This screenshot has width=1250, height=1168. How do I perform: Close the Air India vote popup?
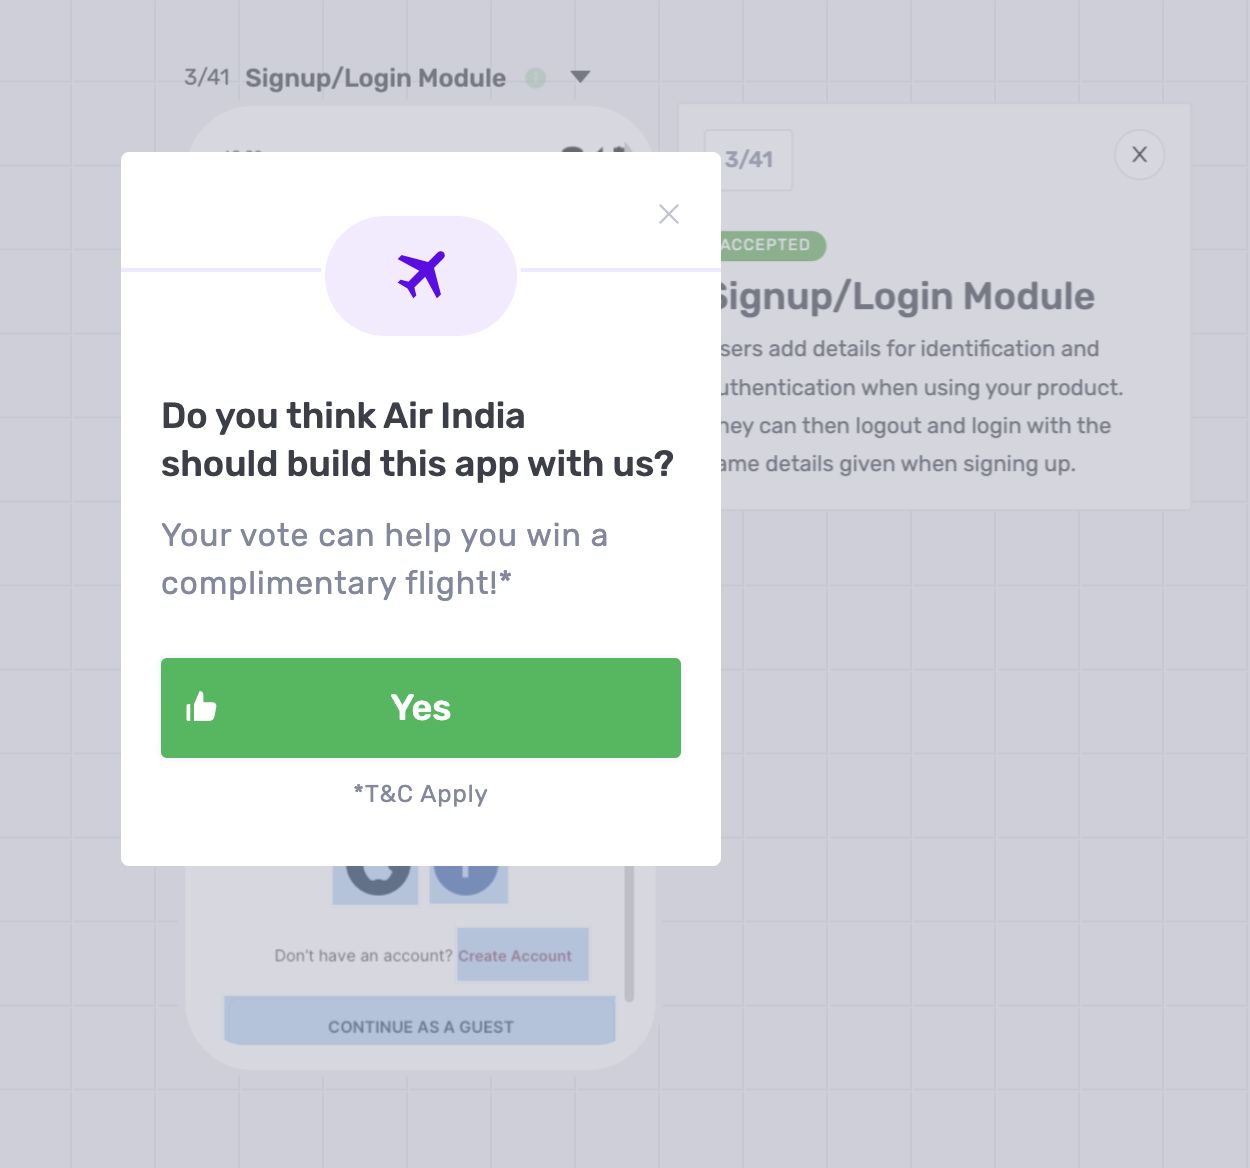(669, 214)
